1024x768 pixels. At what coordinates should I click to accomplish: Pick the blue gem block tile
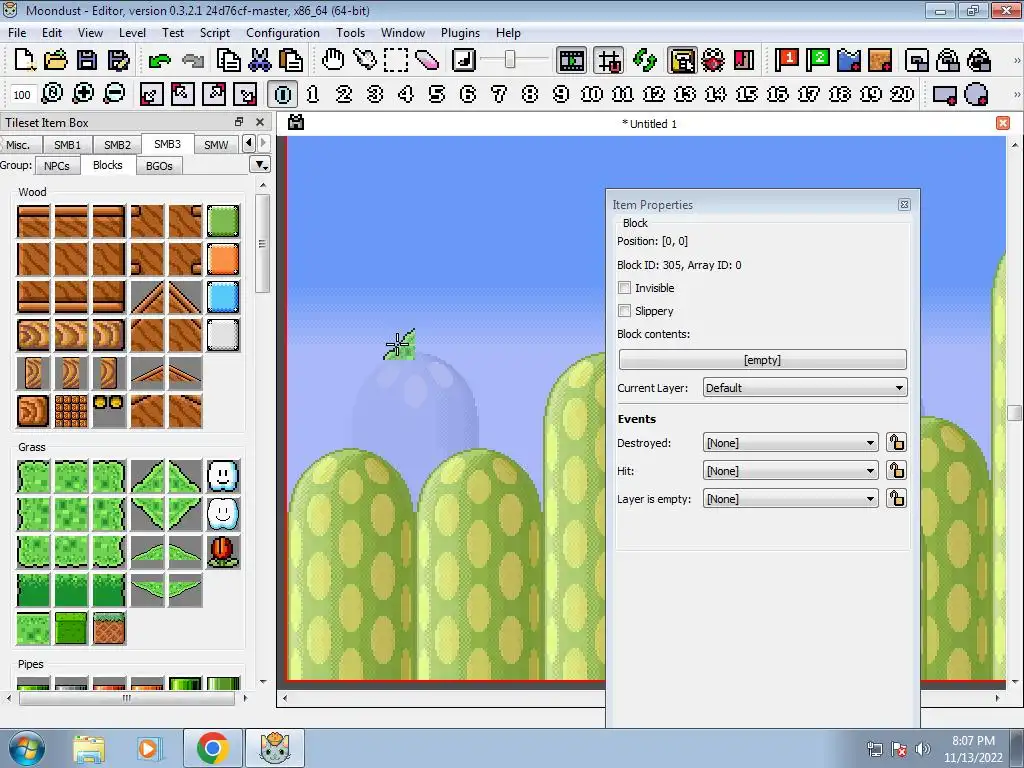pos(223,297)
